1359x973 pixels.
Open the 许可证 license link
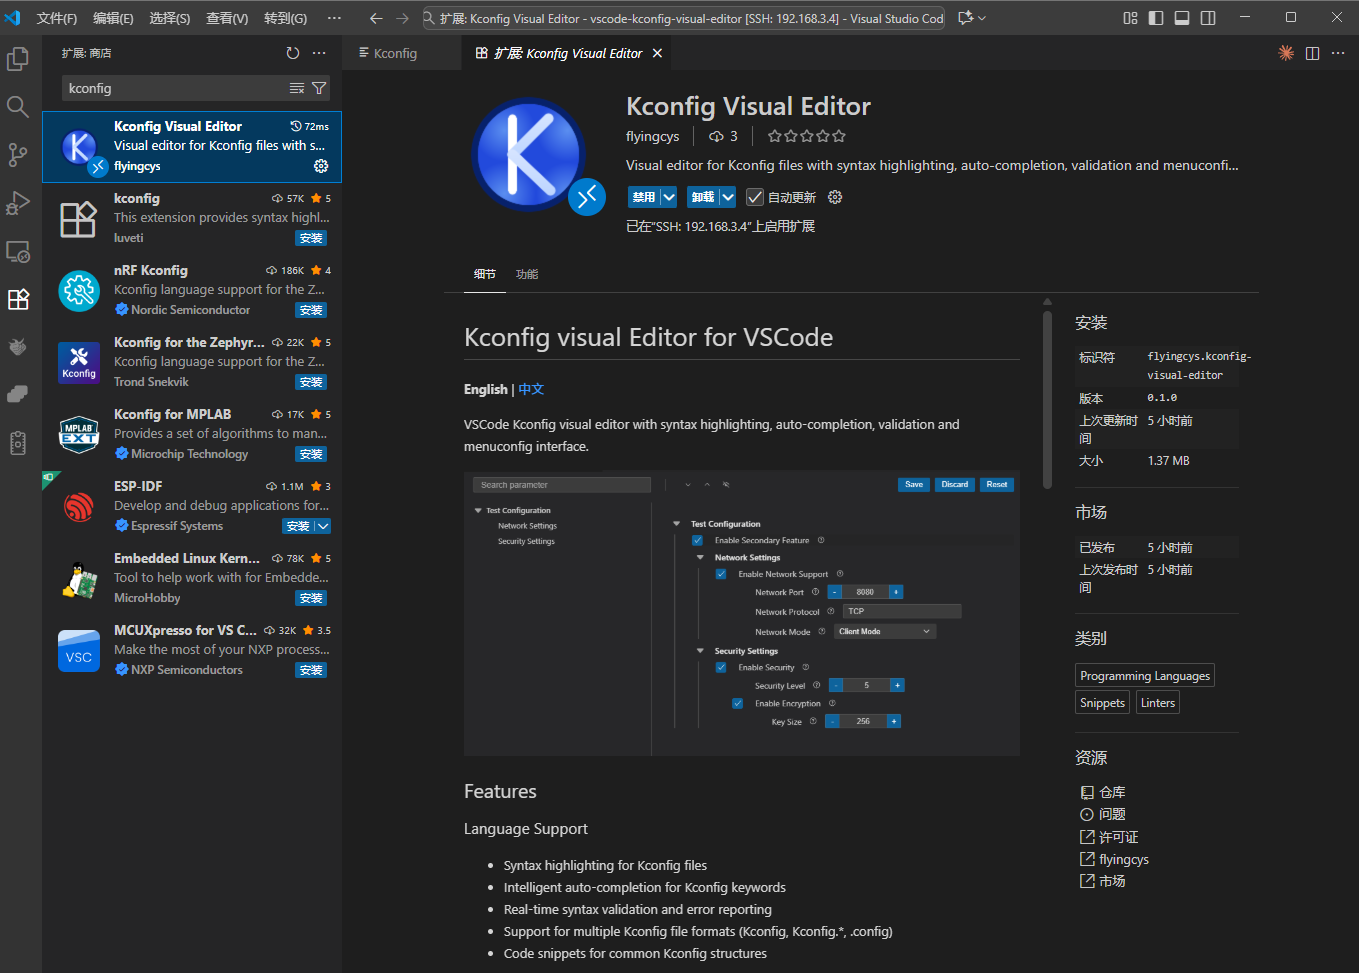(1118, 837)
